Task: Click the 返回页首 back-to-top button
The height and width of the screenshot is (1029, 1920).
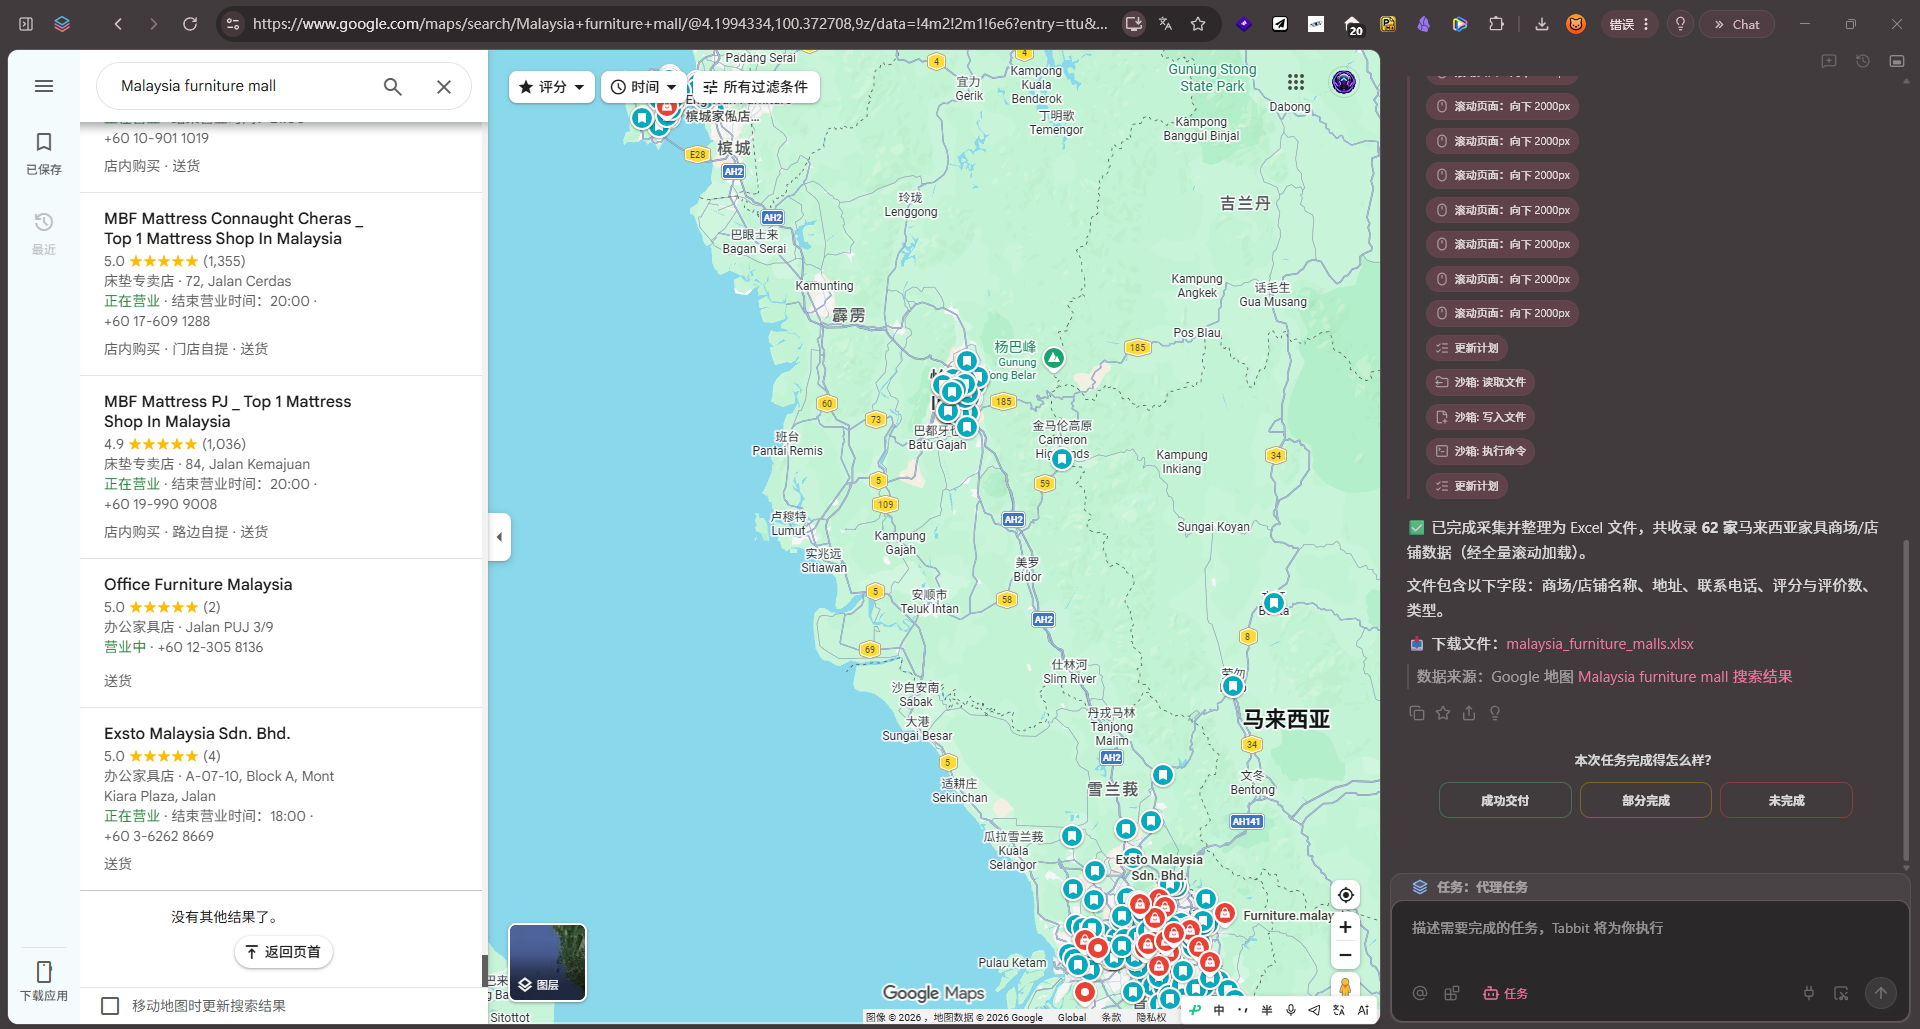Action: [284, 952]
